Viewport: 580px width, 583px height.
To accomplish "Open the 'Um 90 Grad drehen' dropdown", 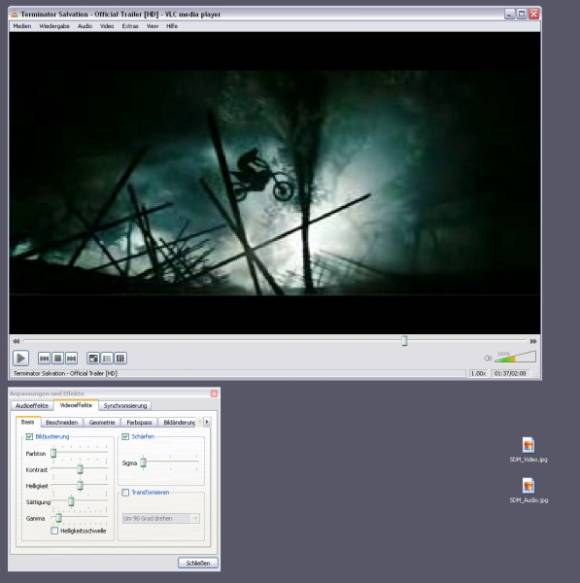I will [161, 518].
